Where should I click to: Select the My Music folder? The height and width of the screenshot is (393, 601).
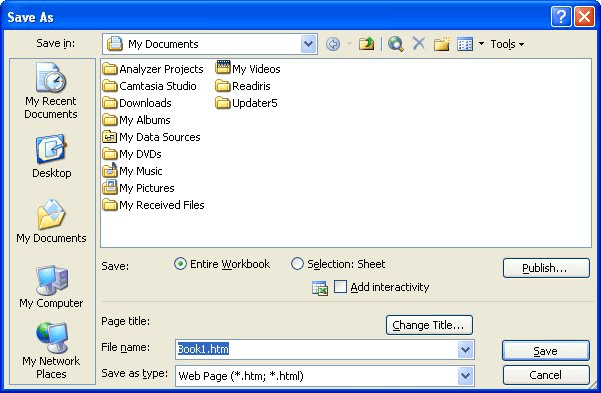pos(133,171)
